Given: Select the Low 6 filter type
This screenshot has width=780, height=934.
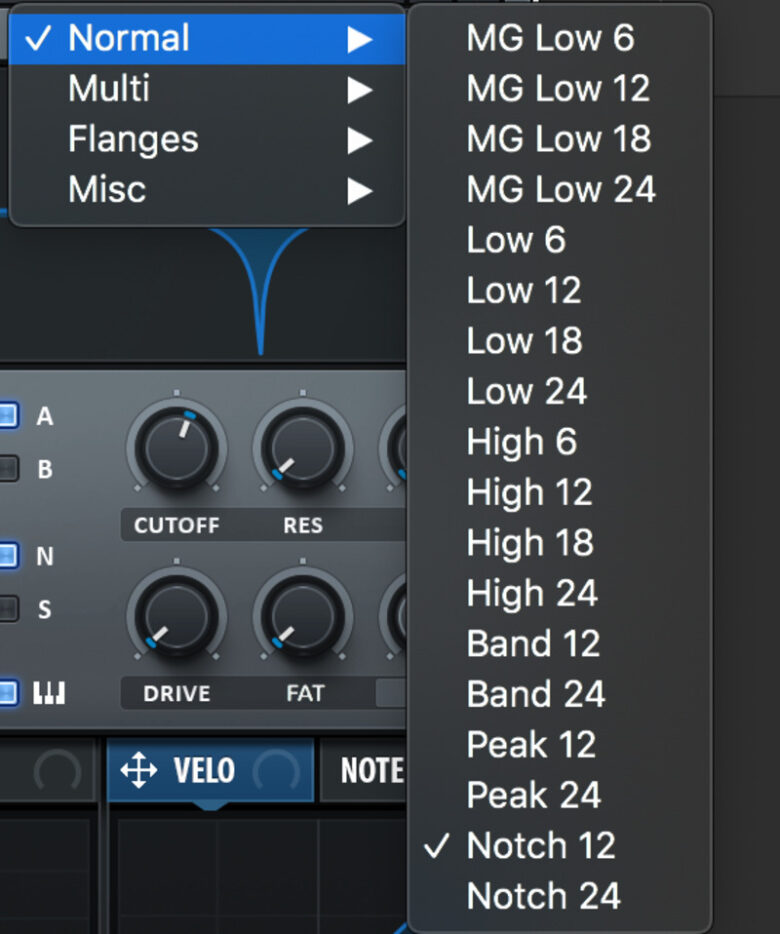Looking at the screenshot, I should (x=560, y=240).
